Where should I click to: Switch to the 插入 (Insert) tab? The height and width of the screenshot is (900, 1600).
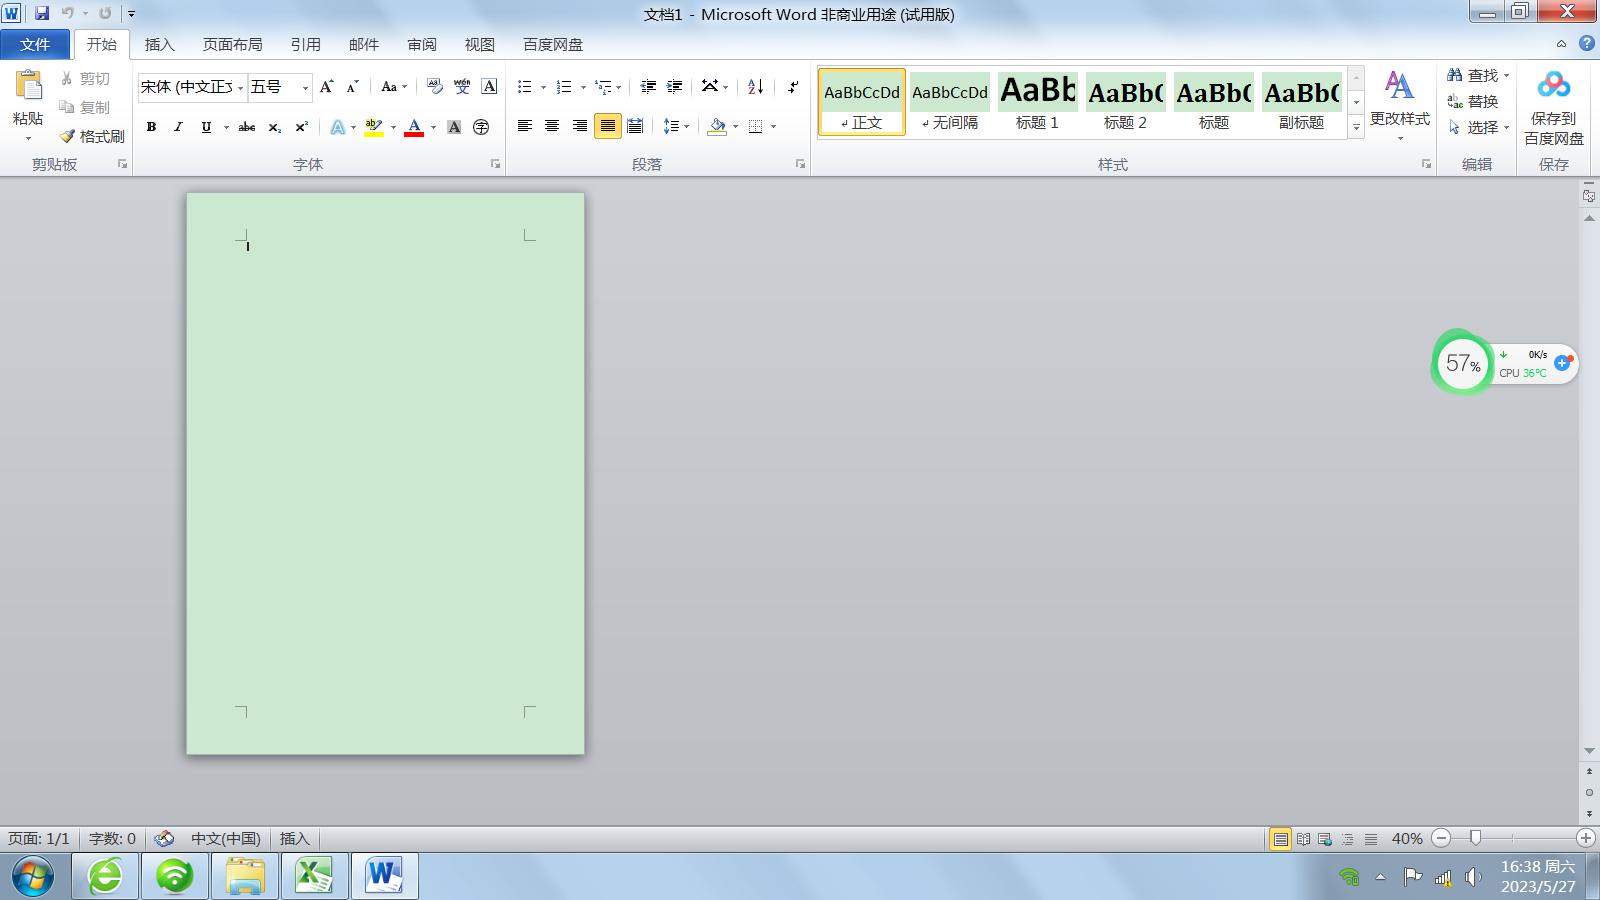159,44
